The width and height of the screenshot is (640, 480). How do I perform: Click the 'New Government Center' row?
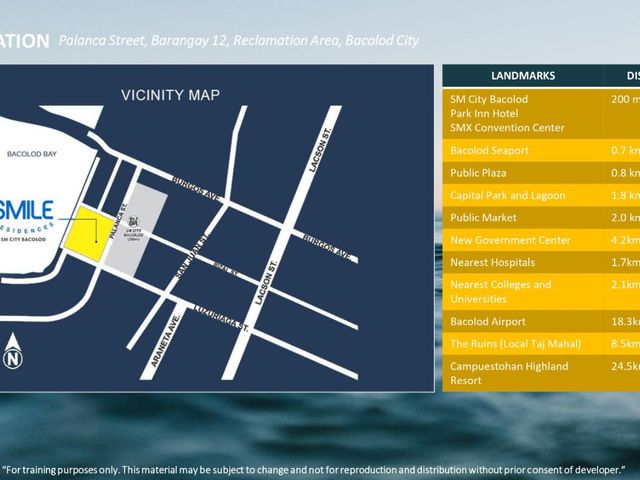click(x=541, y=240)
